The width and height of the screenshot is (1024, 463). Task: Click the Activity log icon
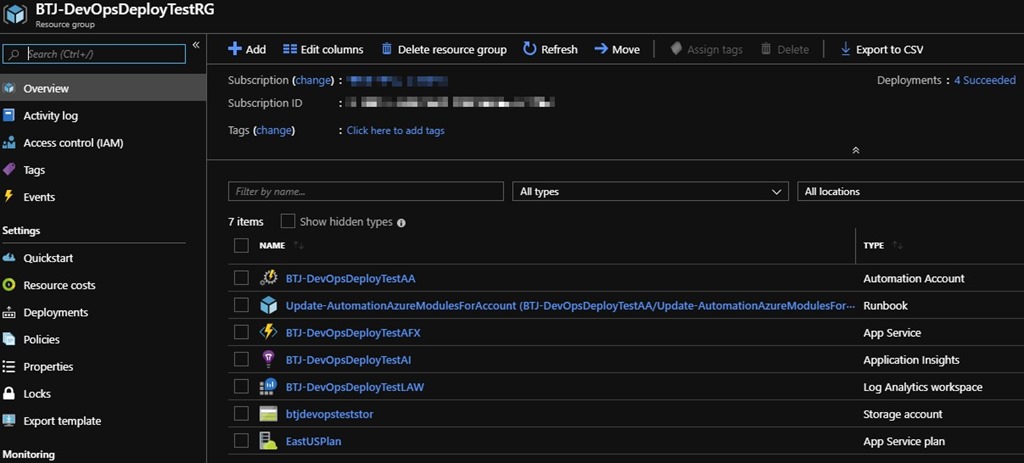tap(9, 116)
